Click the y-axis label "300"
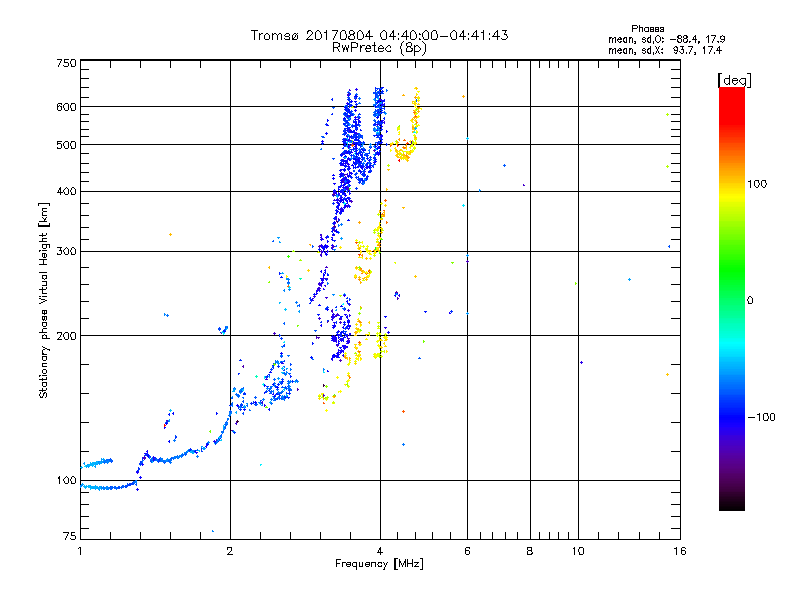Screen dimensions: 800x600 [66, 252]
